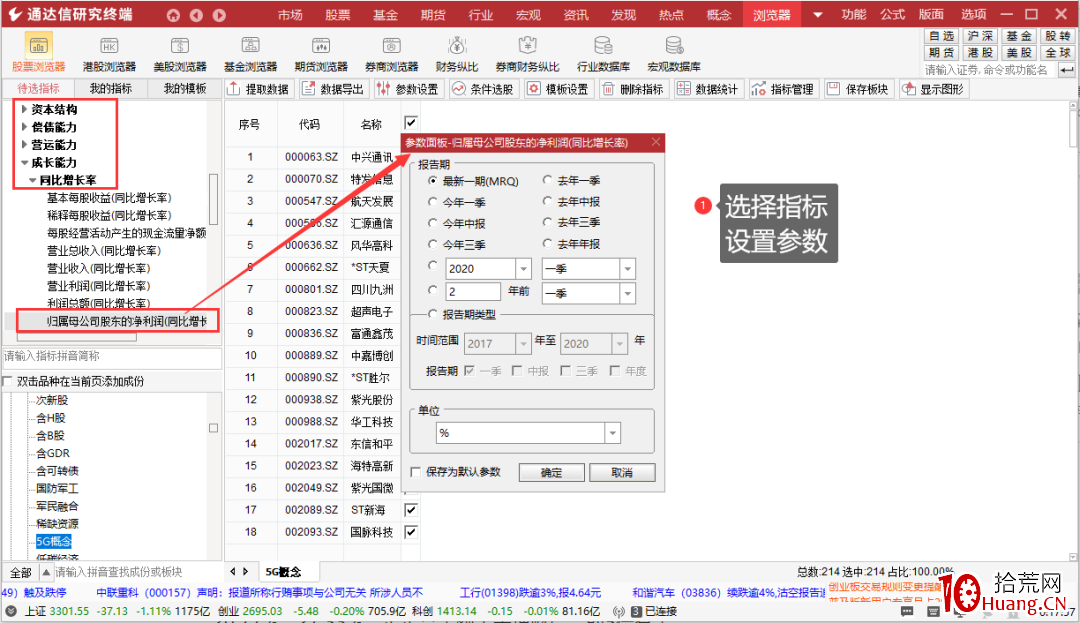Image resolution: width=1080 pixels, height=623 pixels.
Task: Open the 券商浏览器 broker browser icon
Action: pyautogui.click(x=391, y=53)
